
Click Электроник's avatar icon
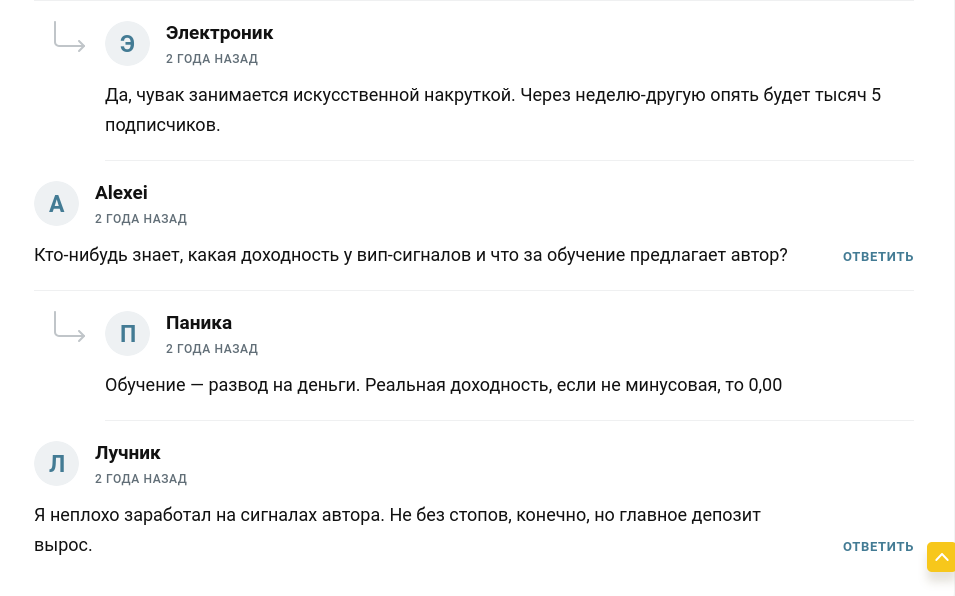[127, 43]
